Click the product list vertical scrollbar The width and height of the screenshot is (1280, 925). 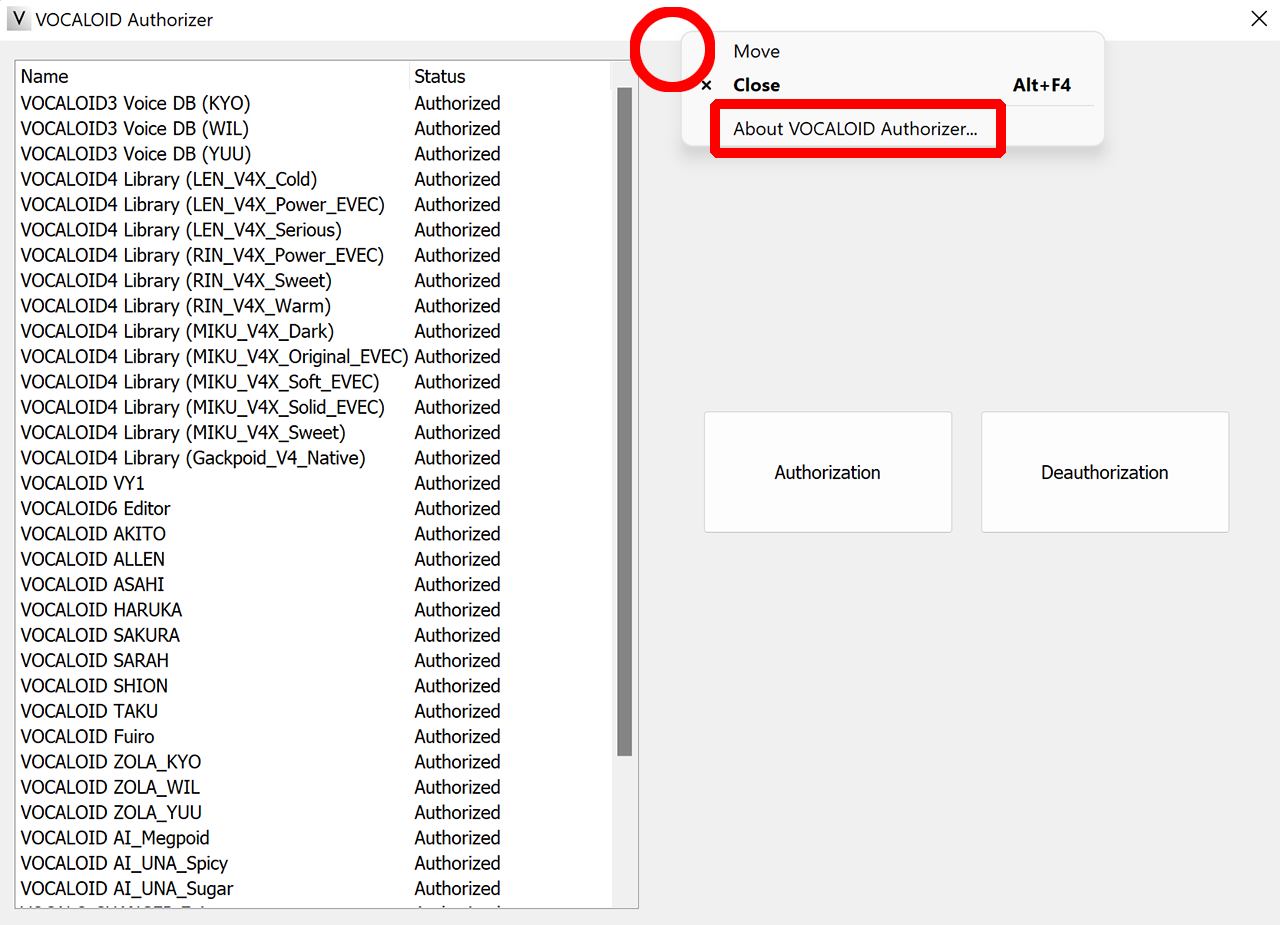624,420
